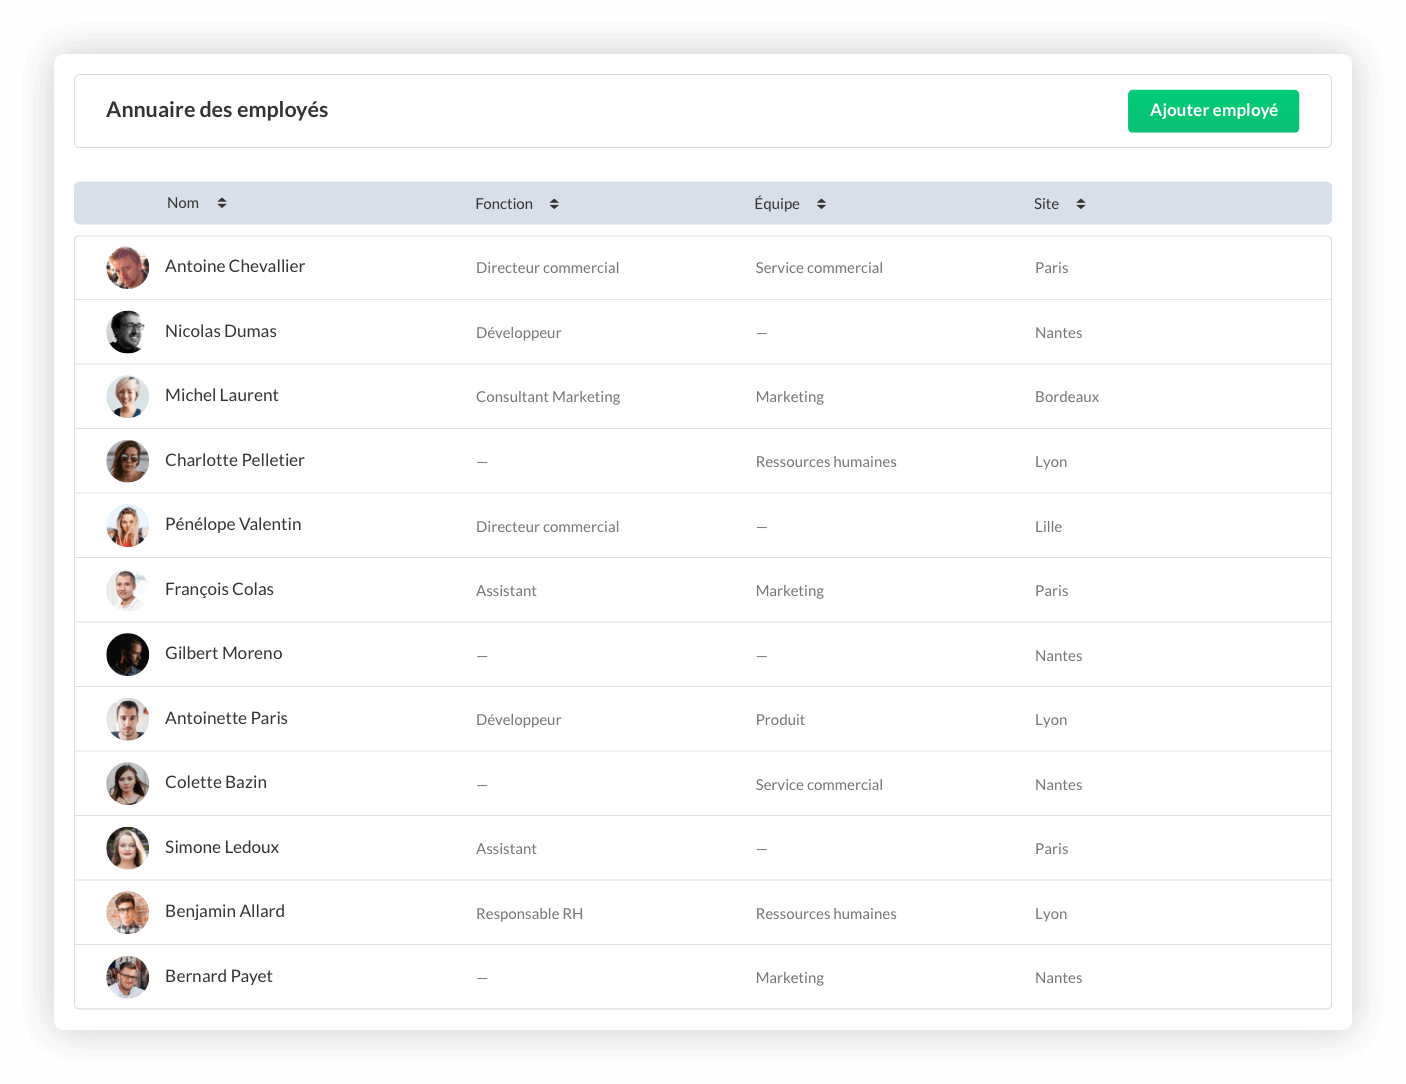Image resolution: width=1406 pixels, height=1084 pixels.
Task: Open Colette Bazin's avatar photo
Action: point(128,784)
